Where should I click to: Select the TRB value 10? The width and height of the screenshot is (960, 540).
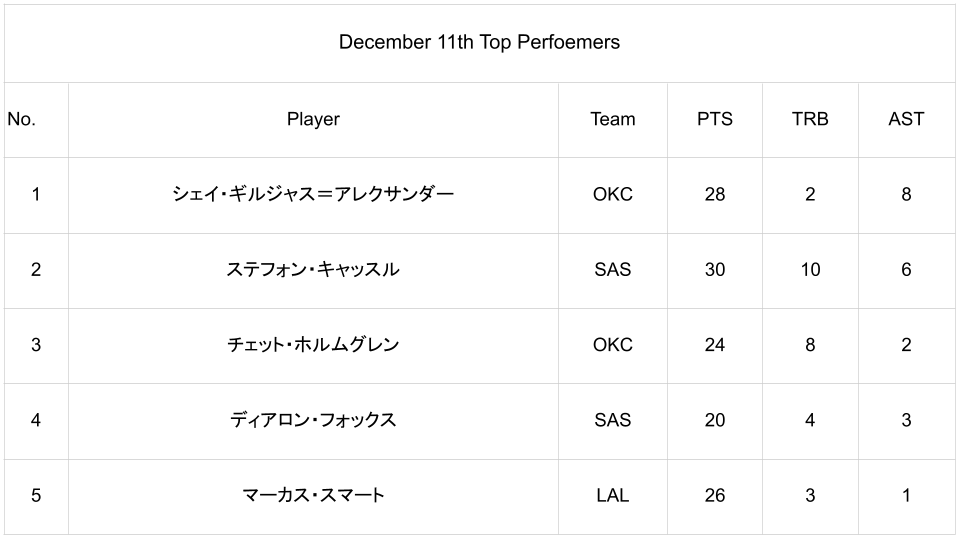coord(810,269)
